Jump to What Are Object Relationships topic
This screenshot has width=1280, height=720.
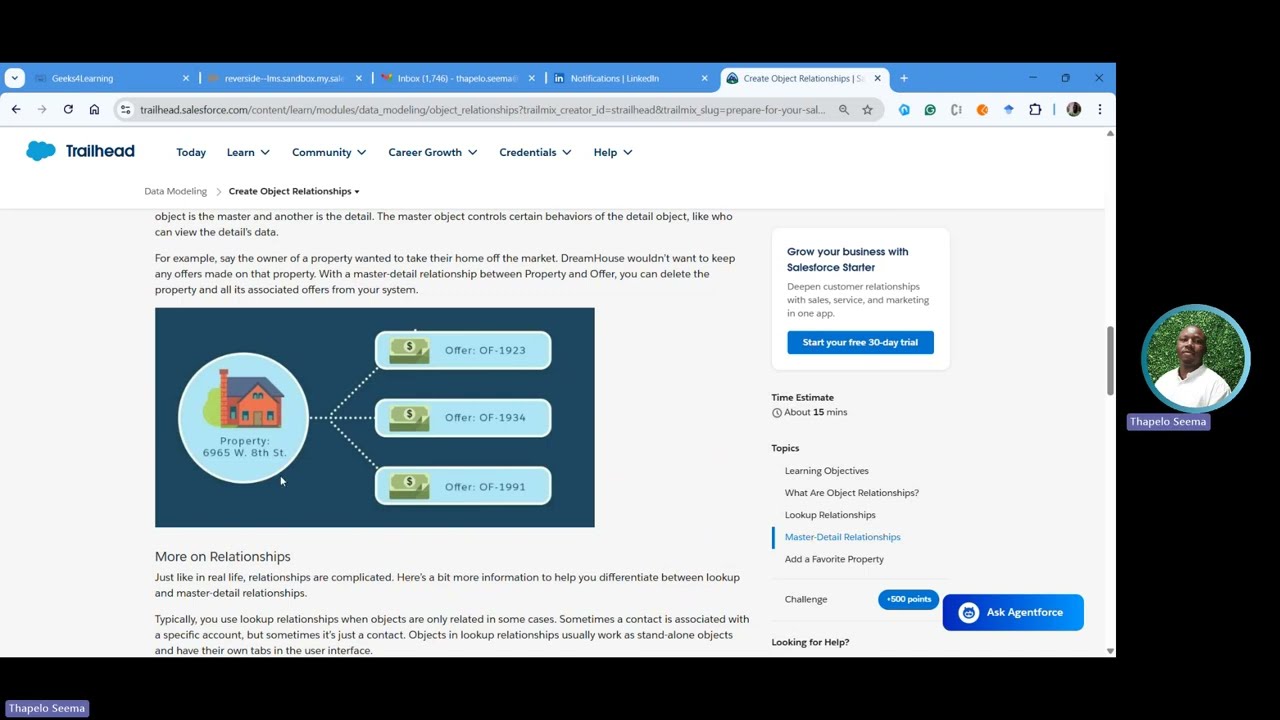pyautogui.click(x=851, y=493)
